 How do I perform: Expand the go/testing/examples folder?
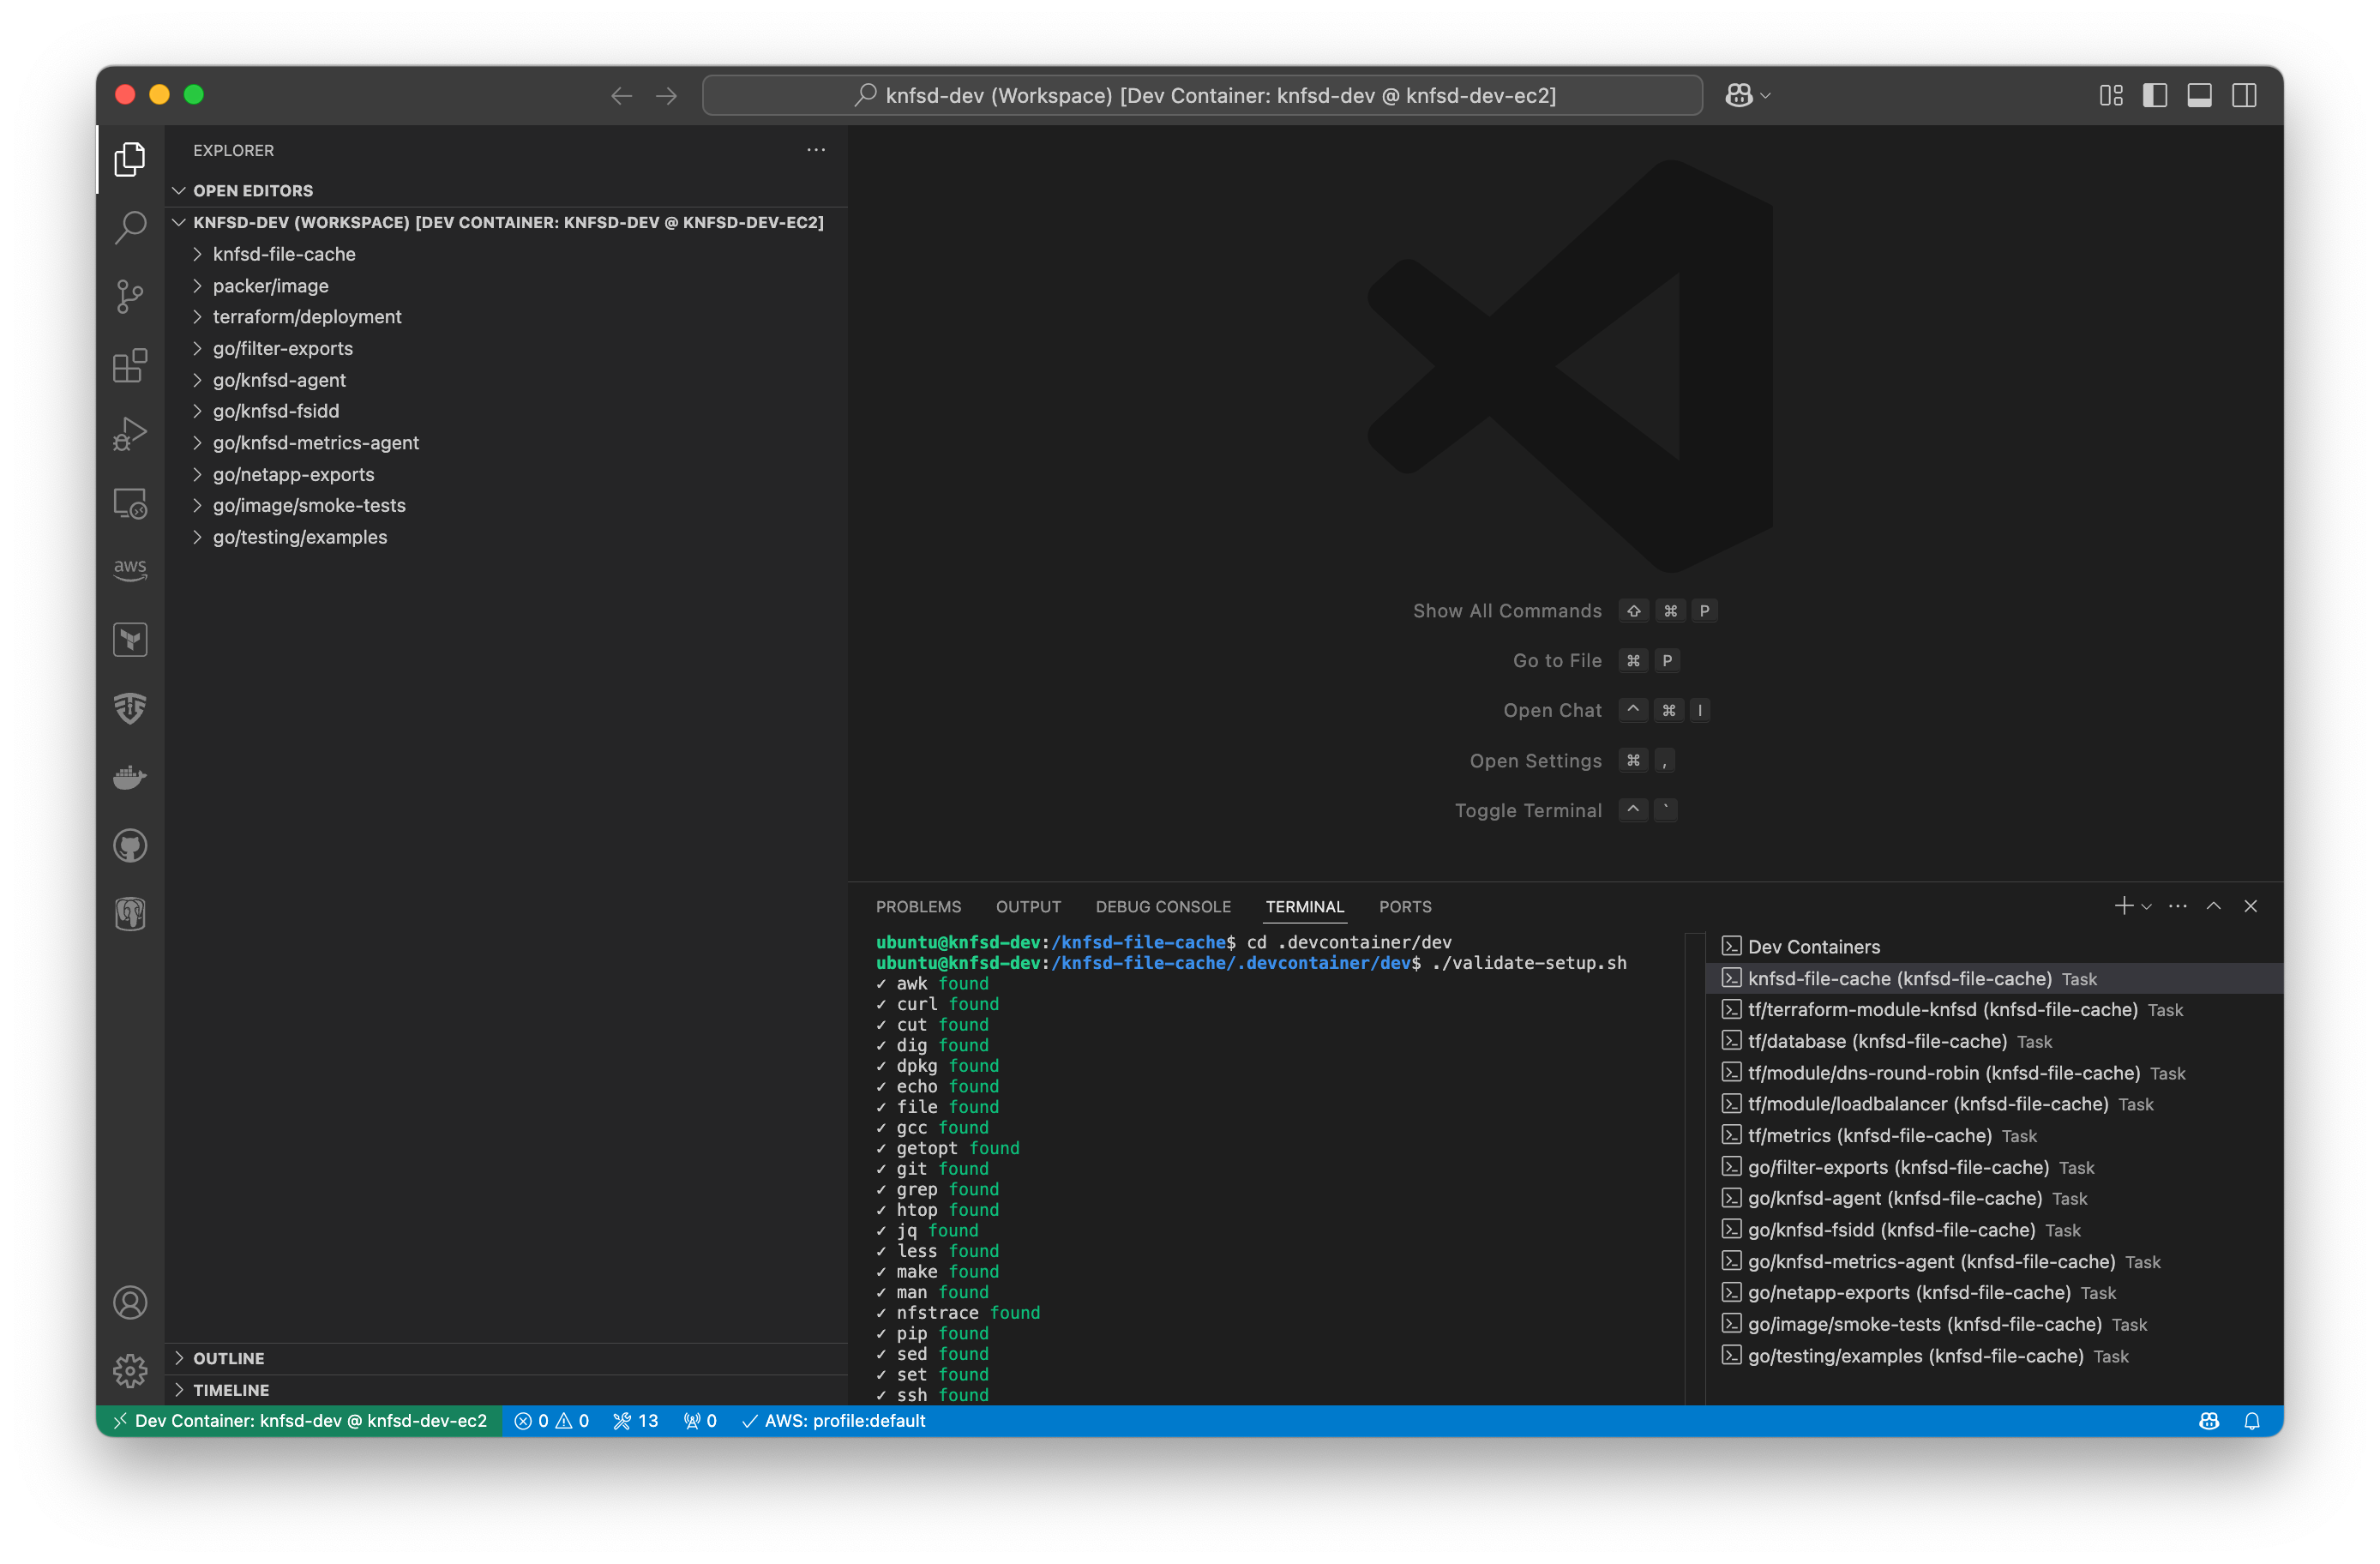tap(507, 538)
